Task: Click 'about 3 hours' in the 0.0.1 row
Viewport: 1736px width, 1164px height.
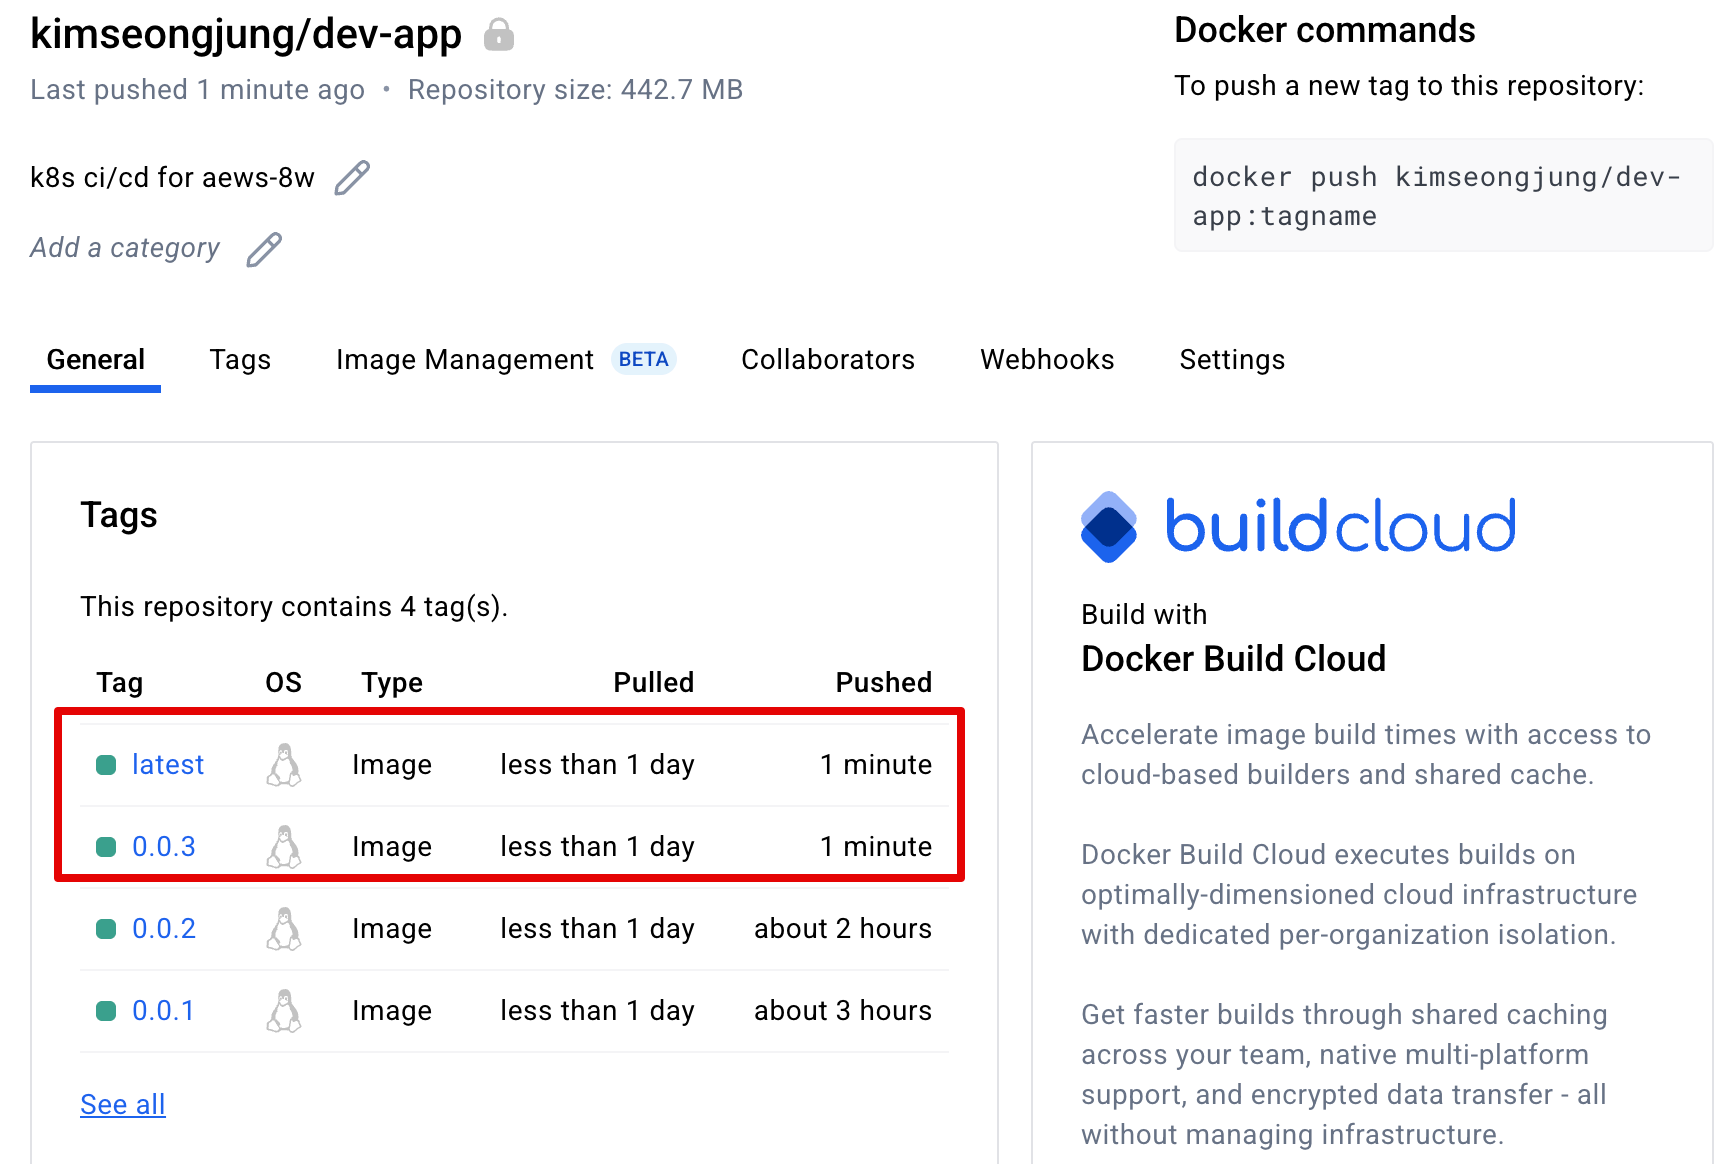Action: pos(843,1011)
